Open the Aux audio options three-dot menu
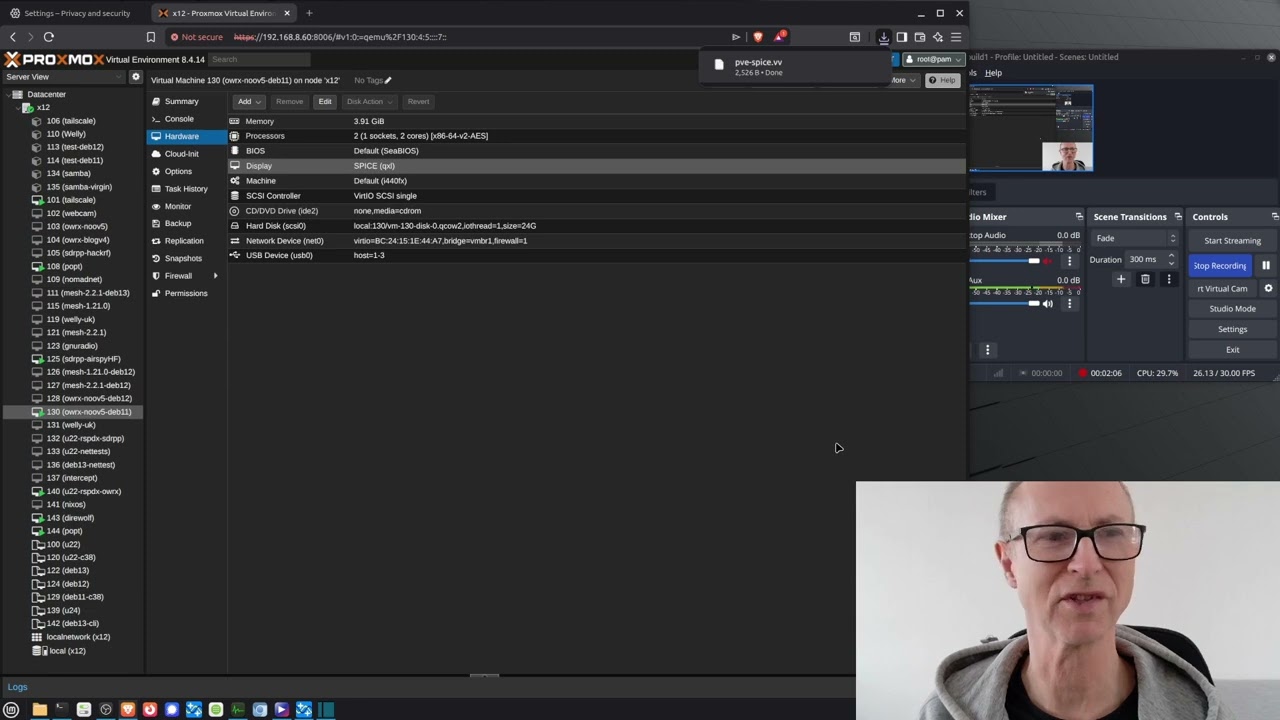Viewport: 1280px width, 720px height. (1069, 304)
